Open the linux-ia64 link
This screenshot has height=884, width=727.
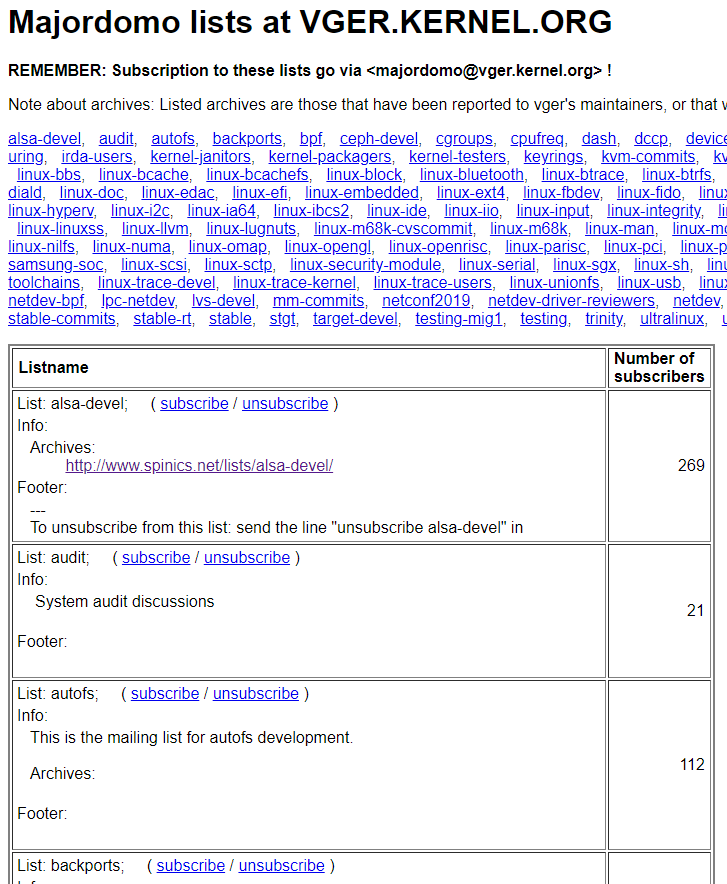(x=221, y=211)
